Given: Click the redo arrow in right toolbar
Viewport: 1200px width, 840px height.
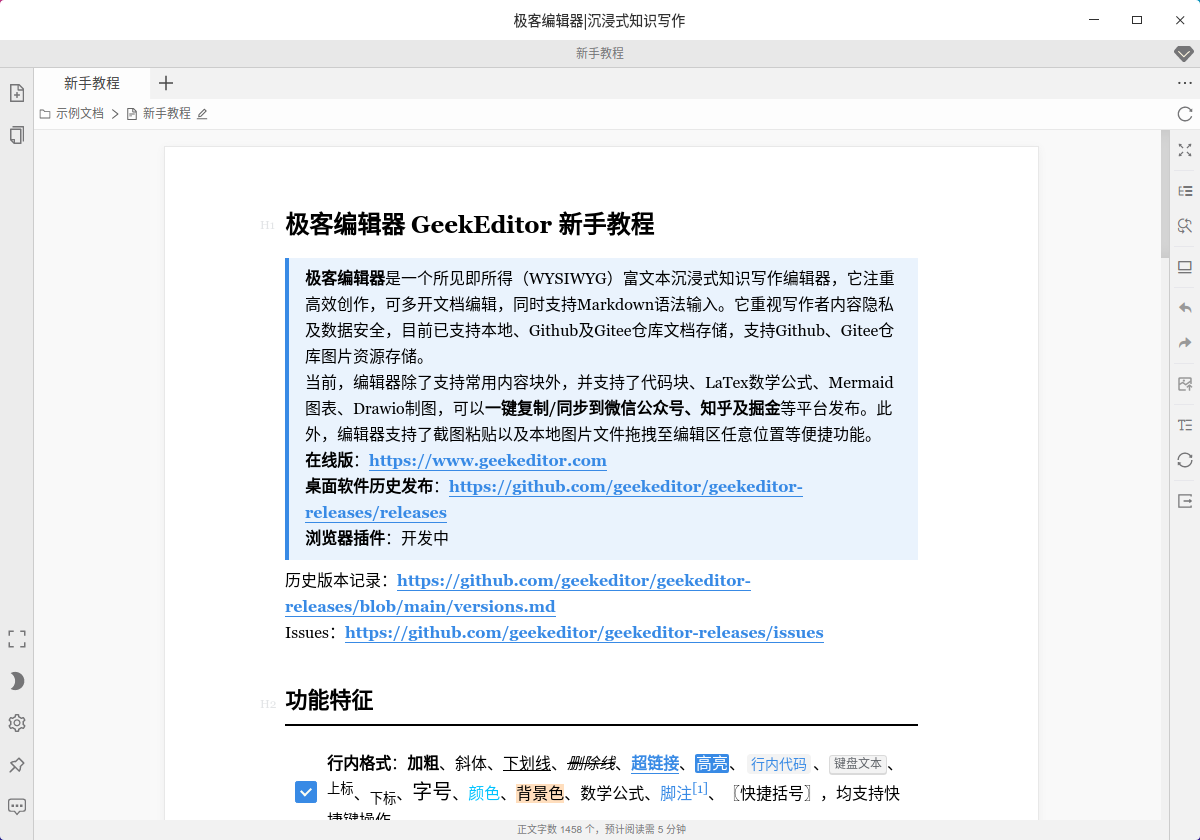Looking at the screenshot, I should [1185, 344].
